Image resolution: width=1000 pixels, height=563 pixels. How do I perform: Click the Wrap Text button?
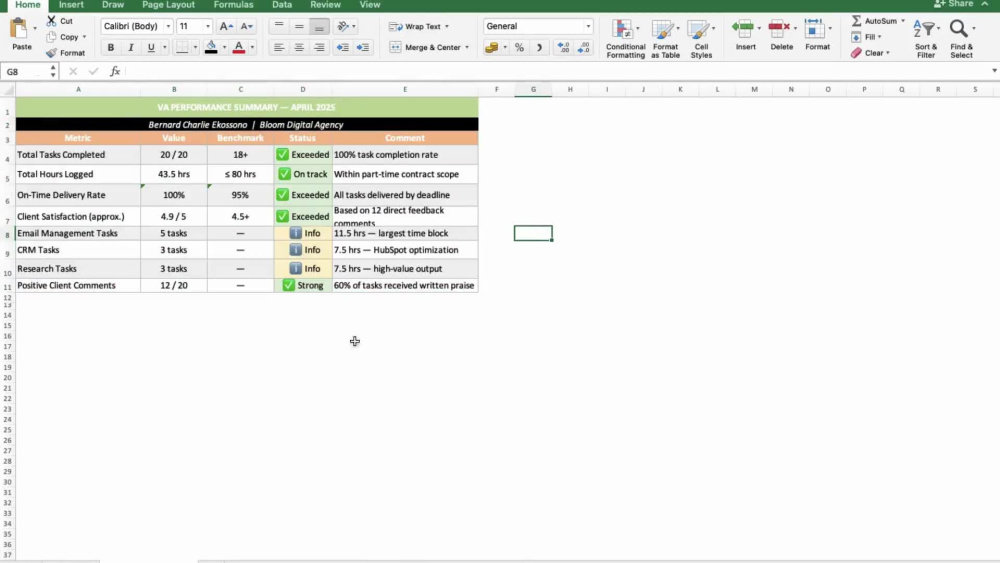[x=418, y=26]
